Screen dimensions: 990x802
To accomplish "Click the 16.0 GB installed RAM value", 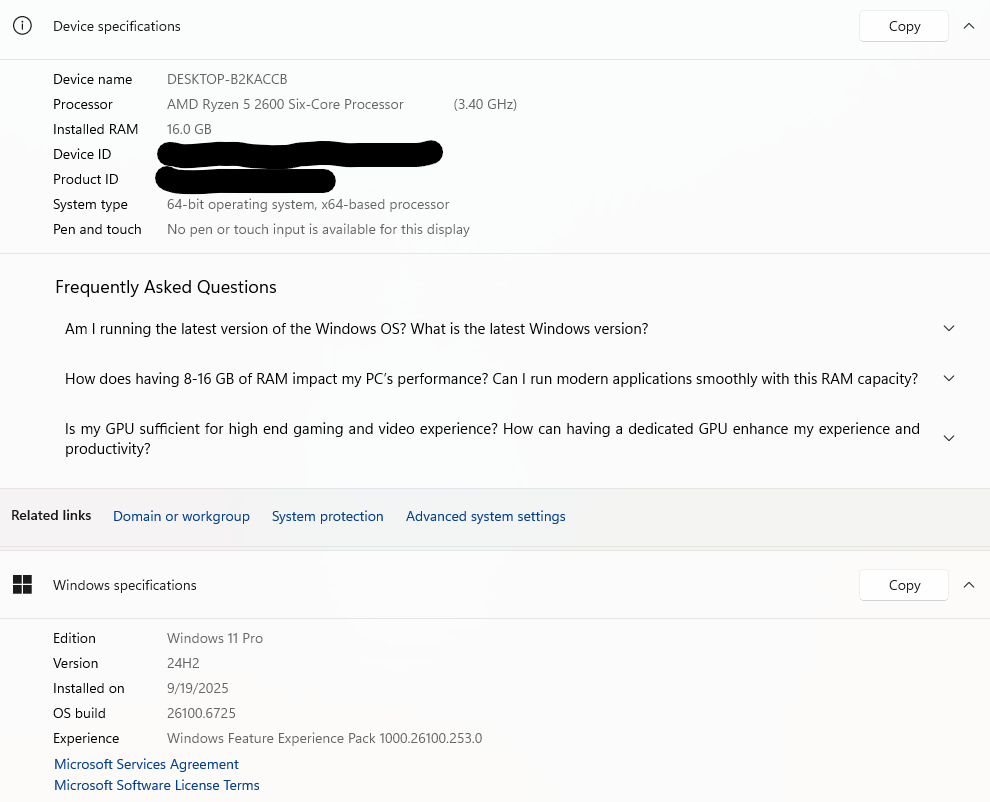I will pyautogui.click(x=189, y=129).
